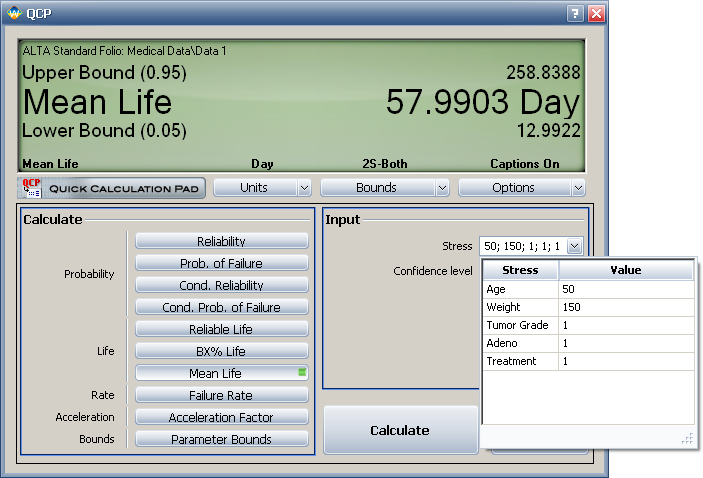Choose the Failure Rate calculation
Viewport: 703px width, 478px height.
(x=222, y=395)
